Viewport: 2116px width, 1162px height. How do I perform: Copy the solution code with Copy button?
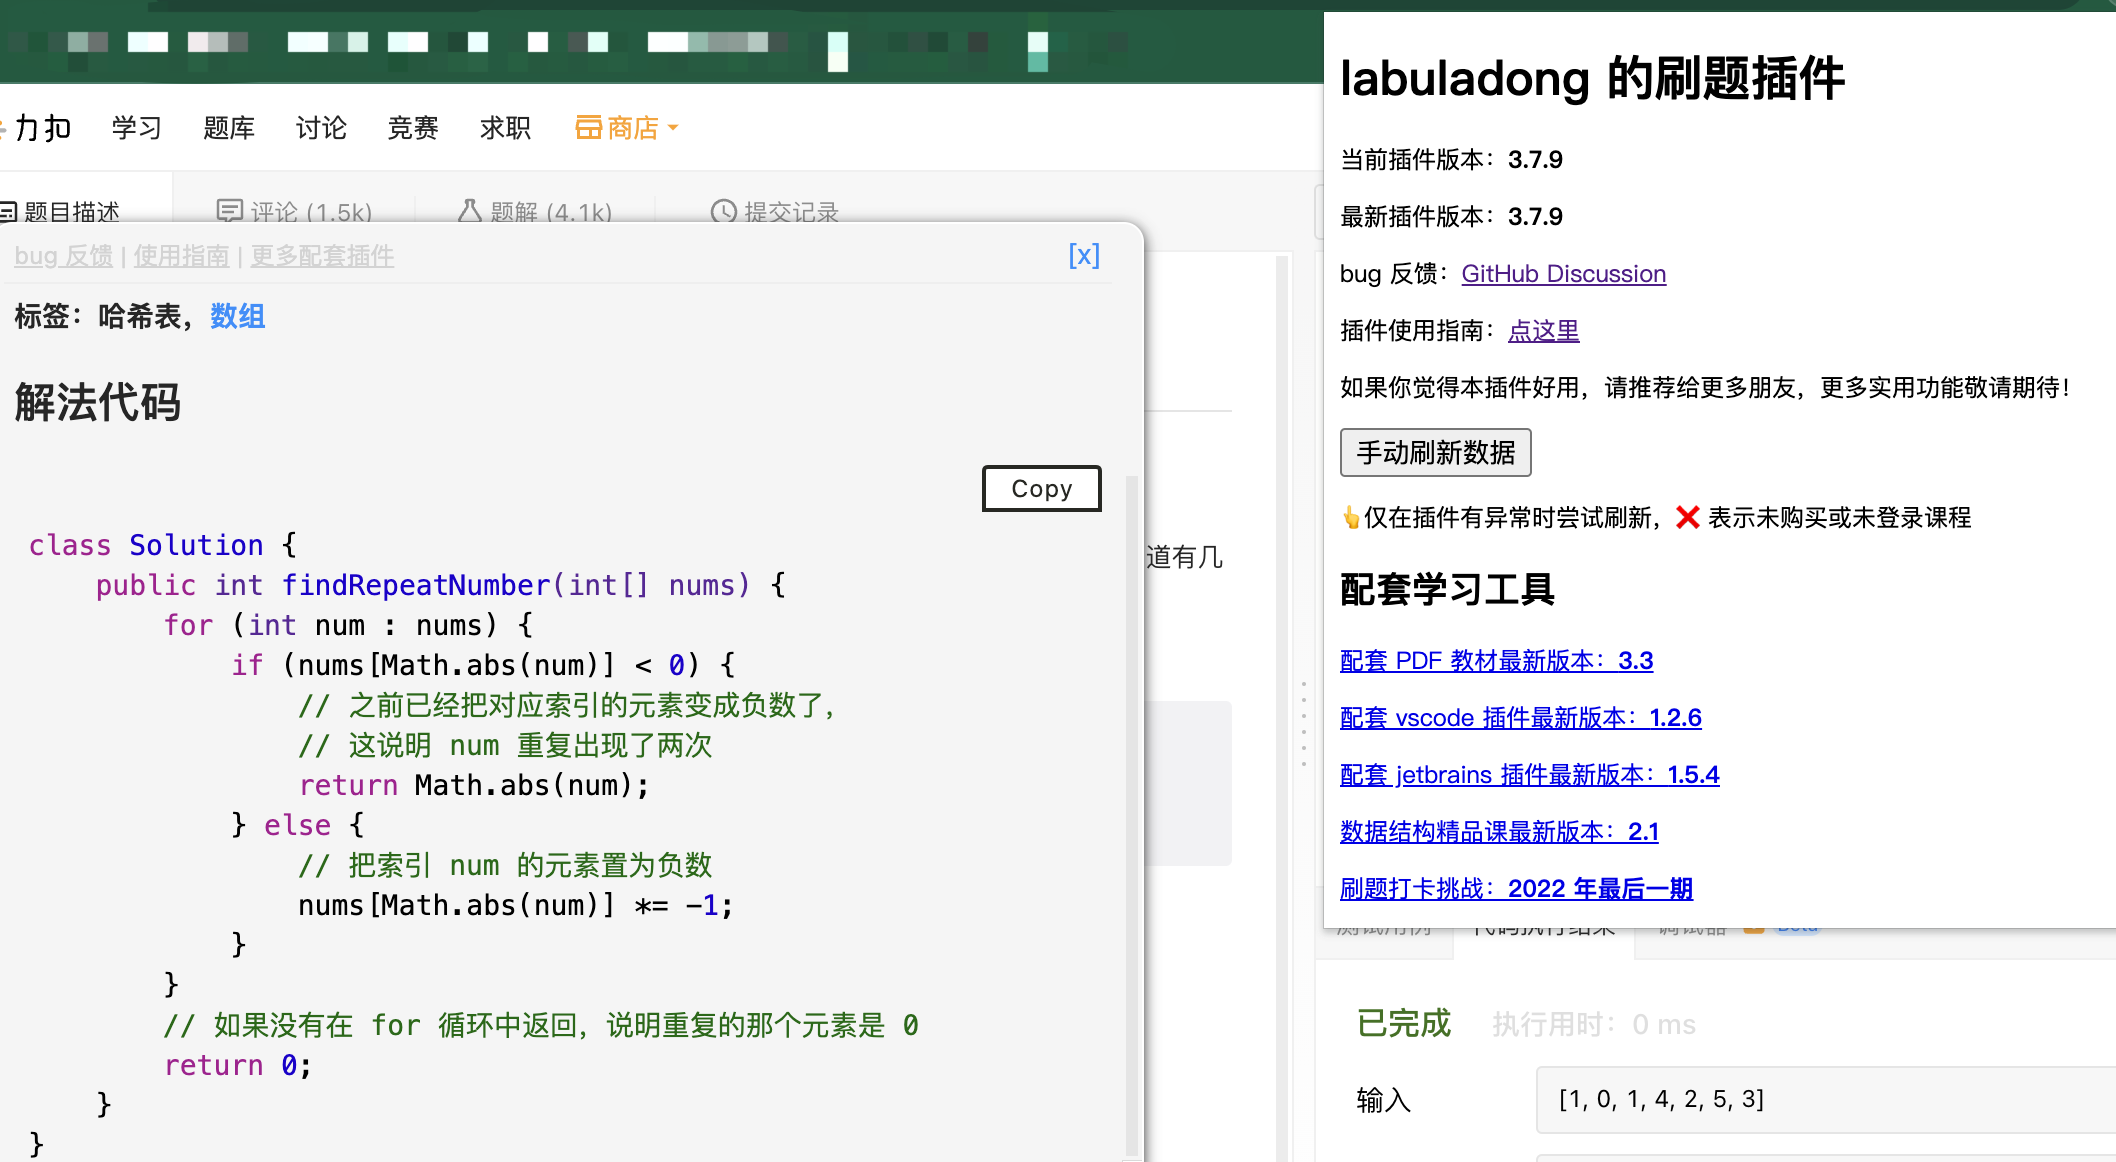1041,488
